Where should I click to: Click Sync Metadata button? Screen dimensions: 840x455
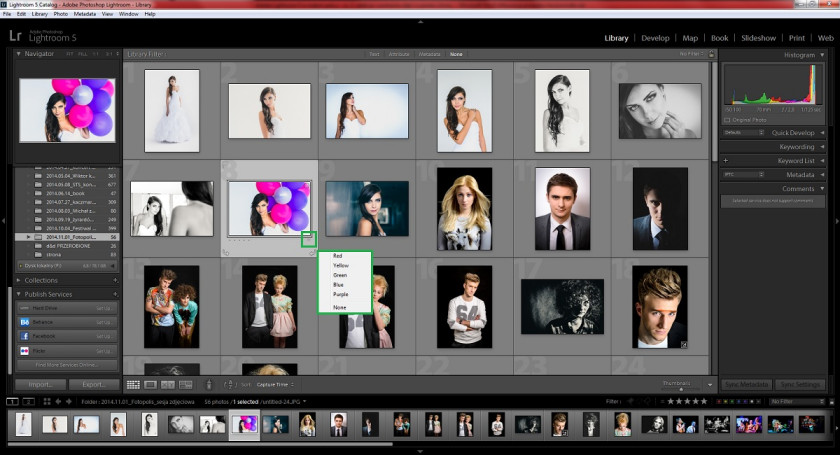pos(747,384)
